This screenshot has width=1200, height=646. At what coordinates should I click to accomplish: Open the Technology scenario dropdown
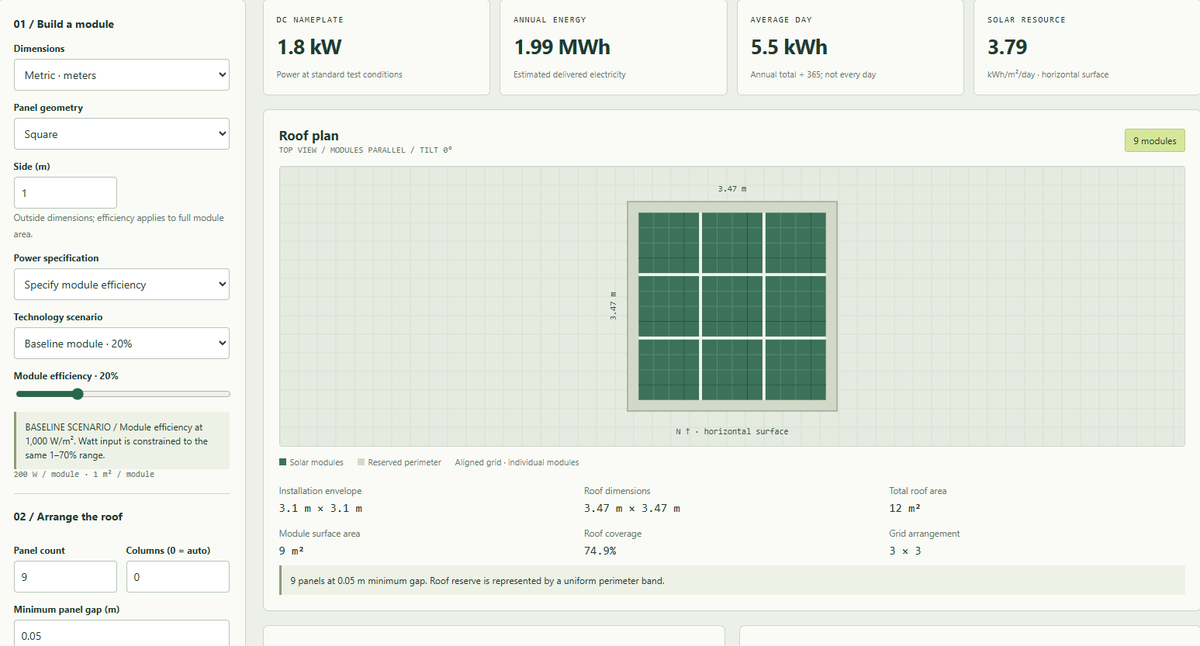[x=121, y=343]
